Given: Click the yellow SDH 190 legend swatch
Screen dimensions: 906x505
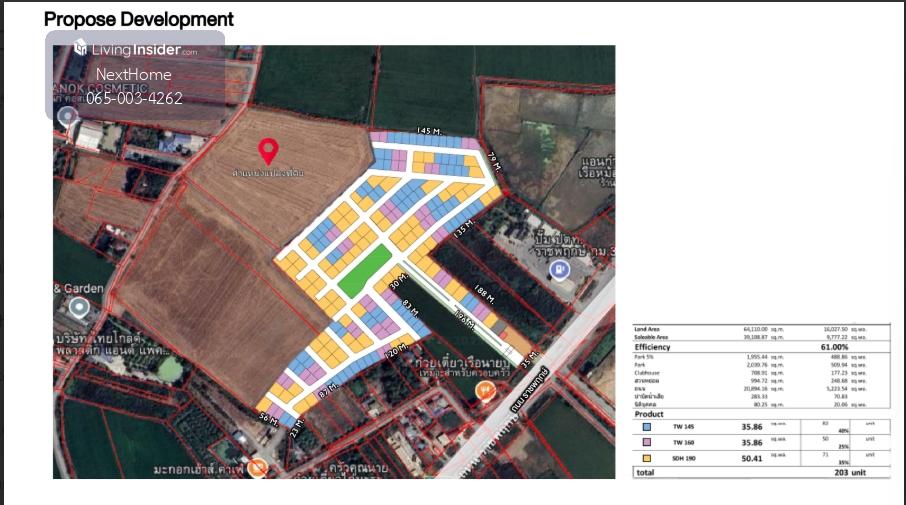Looking at the screenshot, I should pos(647,459).
